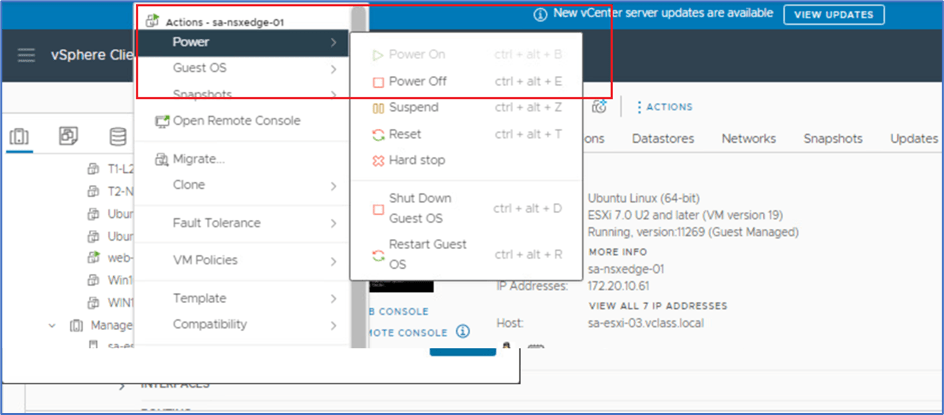
Task: Expand the Fault Tolerance submenu arrow
Action: 333,223
